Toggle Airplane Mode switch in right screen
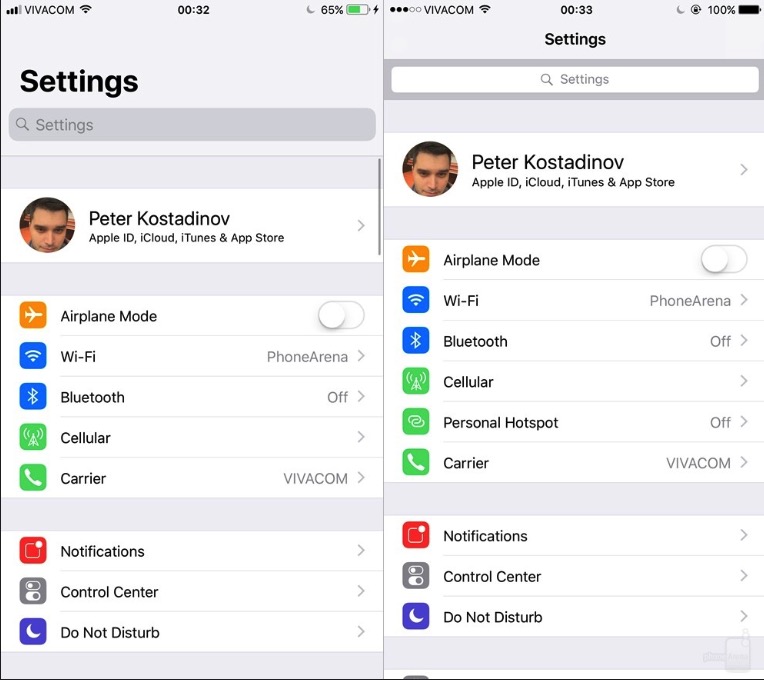Viewport: 764px width, 680px height. pos(724,259)
